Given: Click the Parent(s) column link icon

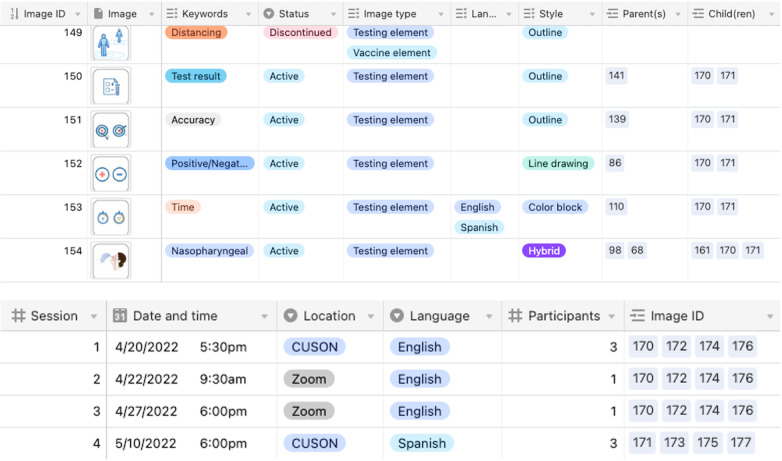Looking at the screenshot, I should [613, 14].
